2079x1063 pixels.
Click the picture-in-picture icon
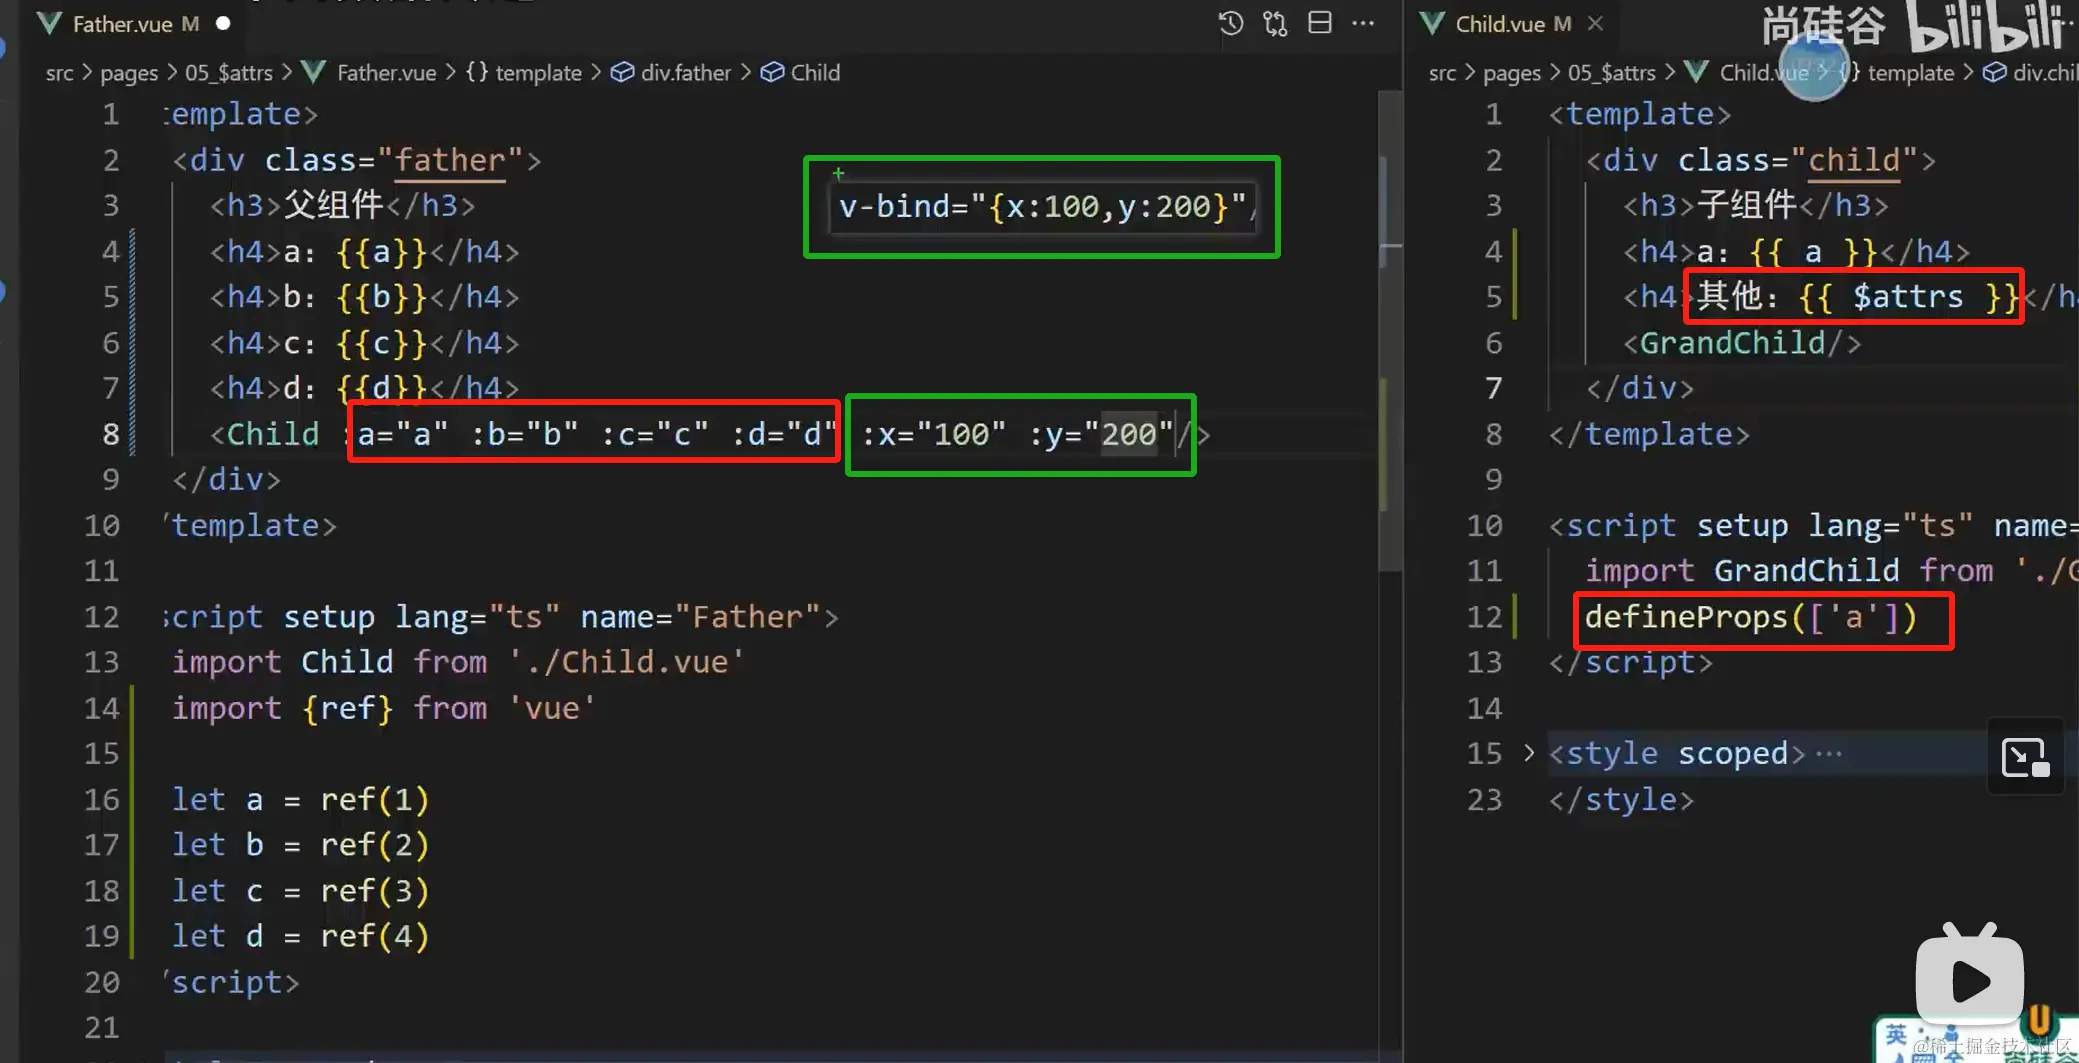(2026, 757)
